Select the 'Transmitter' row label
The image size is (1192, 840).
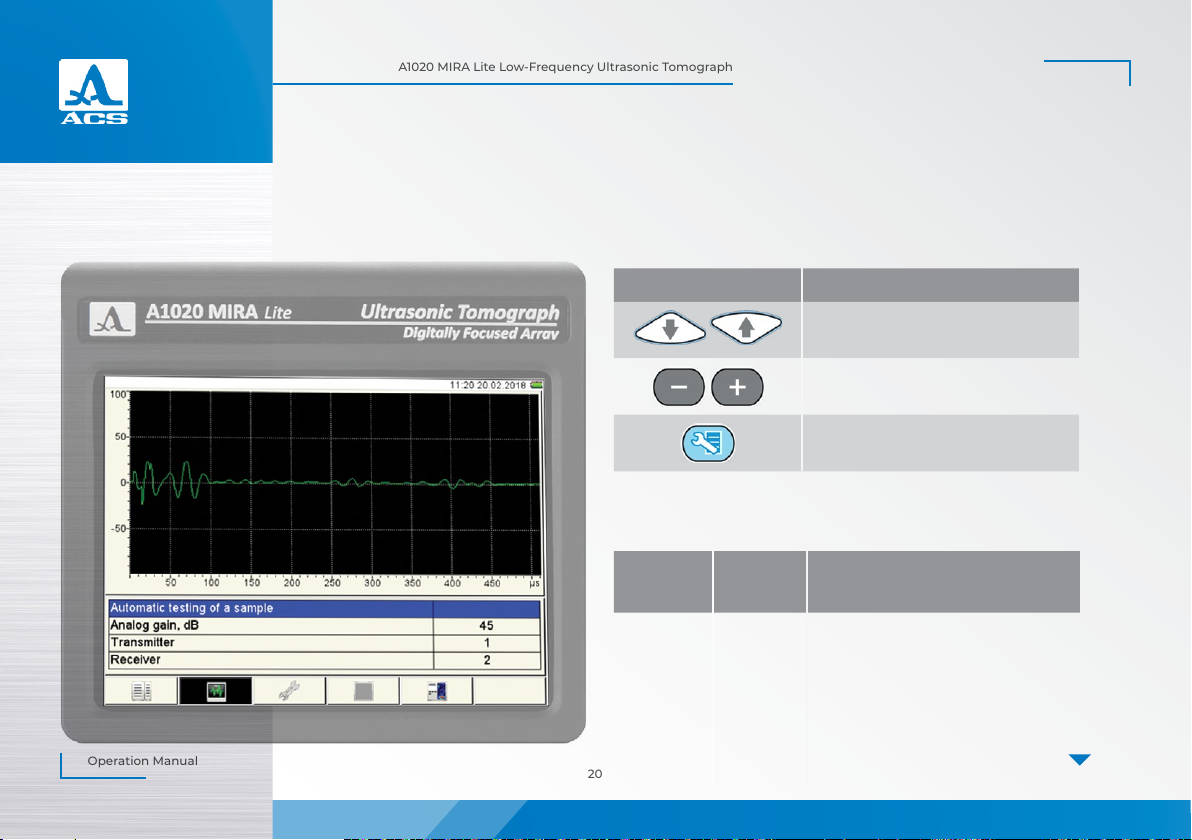(x=142, y=642)
